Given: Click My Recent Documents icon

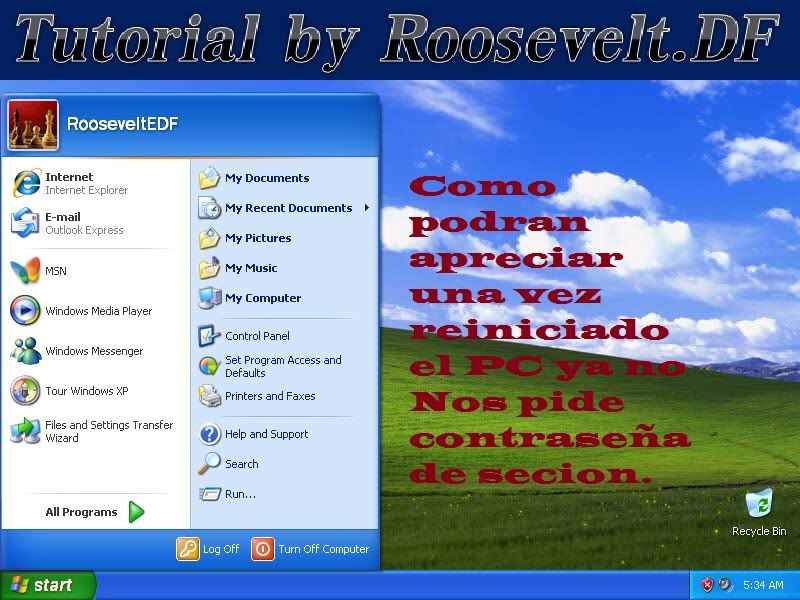Looking at the screenshot, I should 209,208.
